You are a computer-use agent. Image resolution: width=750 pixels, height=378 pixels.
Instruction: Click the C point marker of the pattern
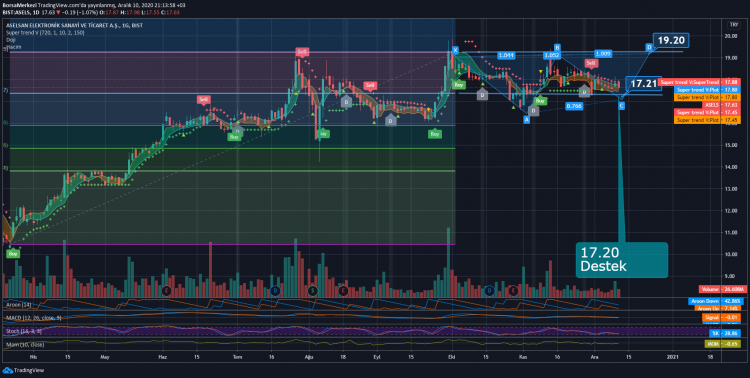click(621, 105)
